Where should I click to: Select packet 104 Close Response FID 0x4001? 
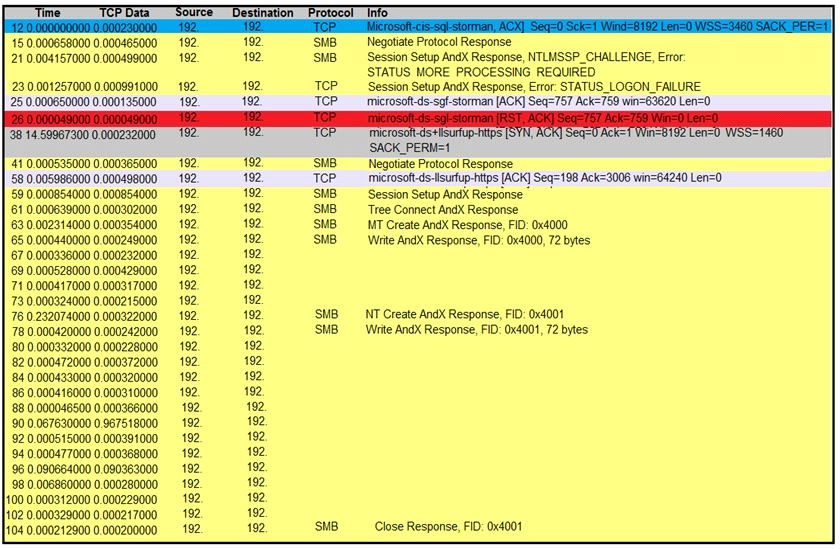click(x=418, y=529)
